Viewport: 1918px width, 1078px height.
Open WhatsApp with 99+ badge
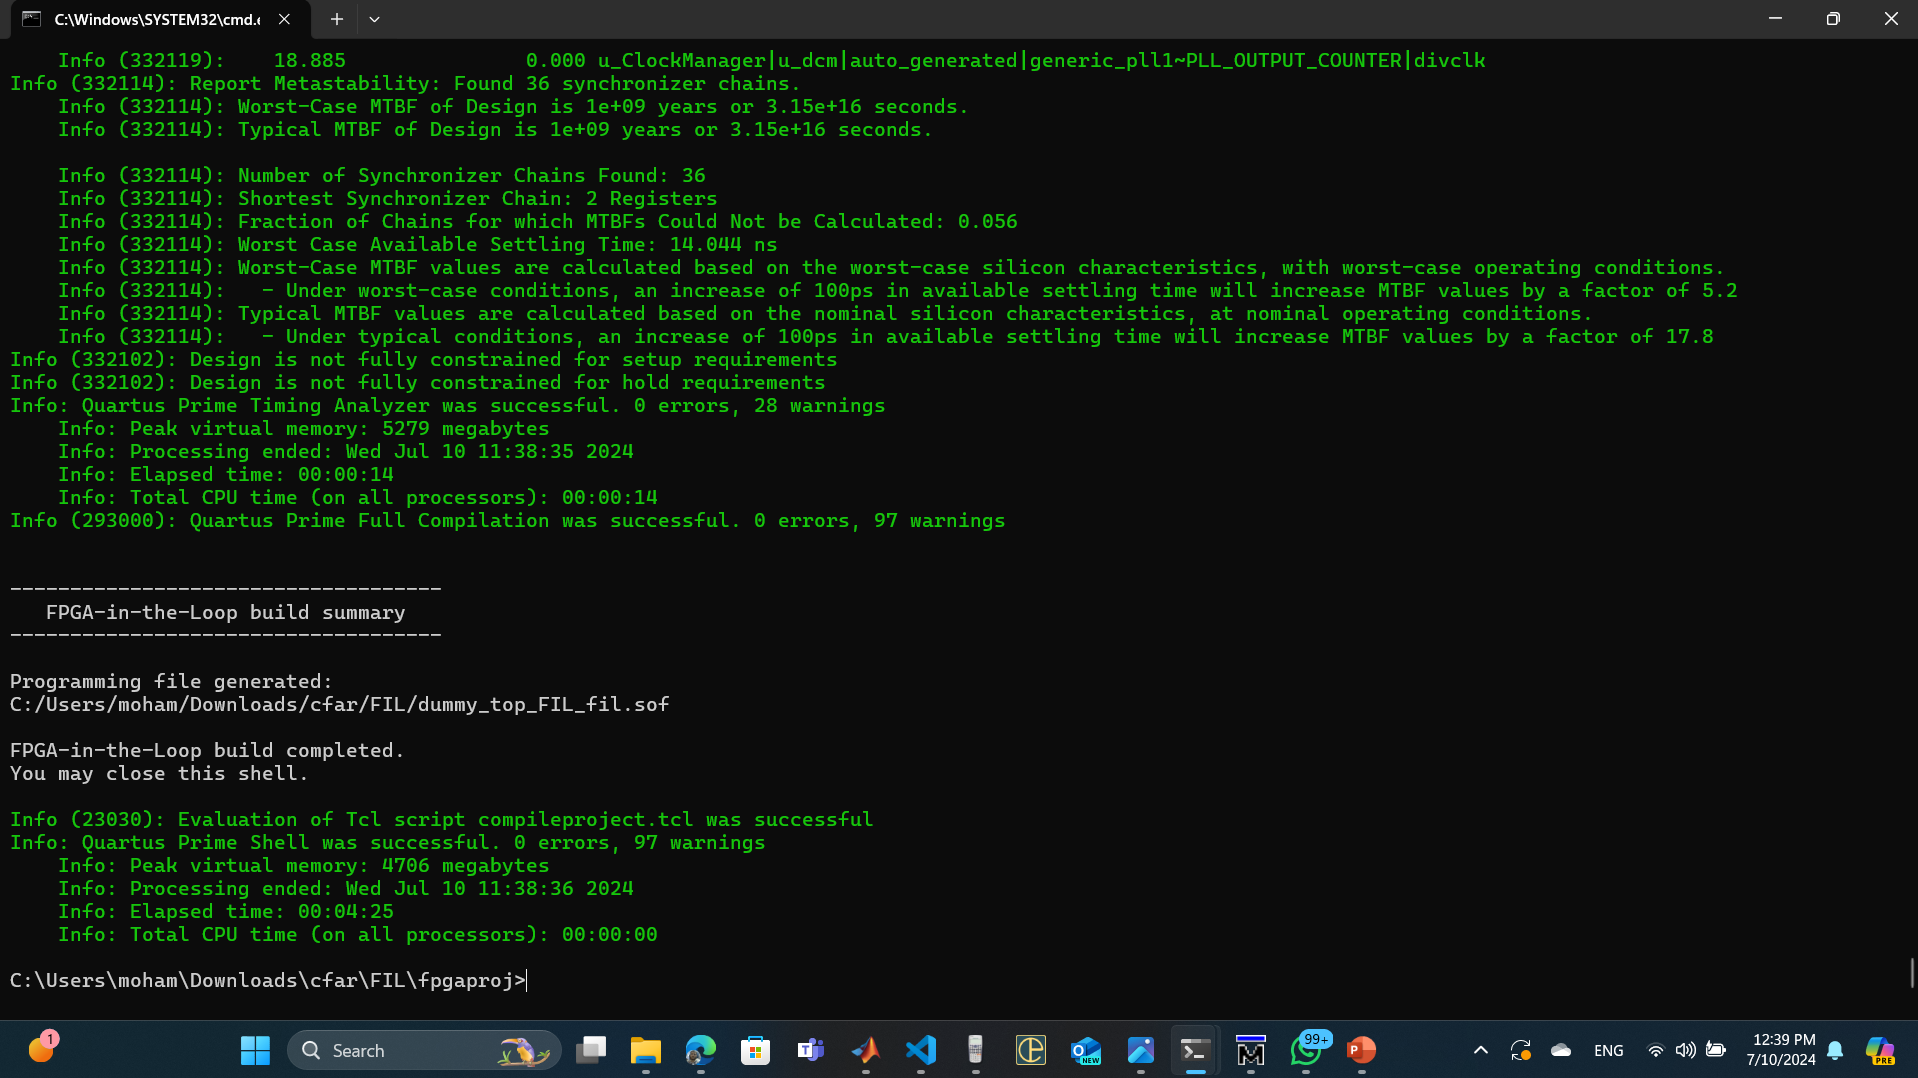point(1306,1050)
